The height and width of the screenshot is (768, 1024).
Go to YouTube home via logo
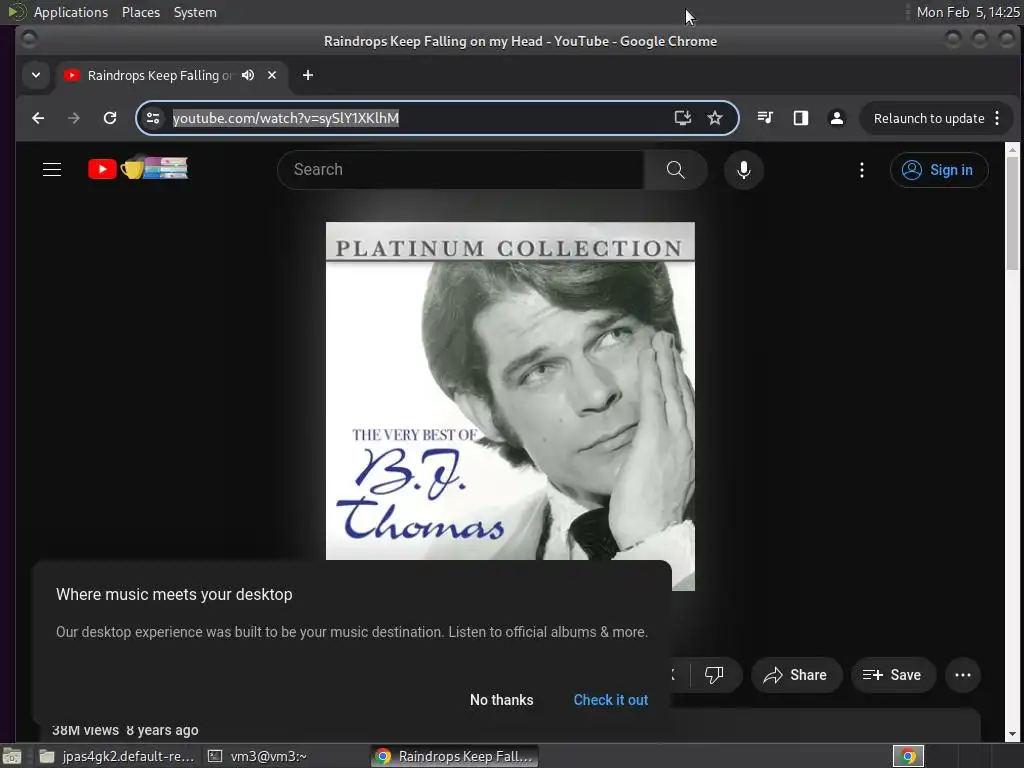click(138, 168)
